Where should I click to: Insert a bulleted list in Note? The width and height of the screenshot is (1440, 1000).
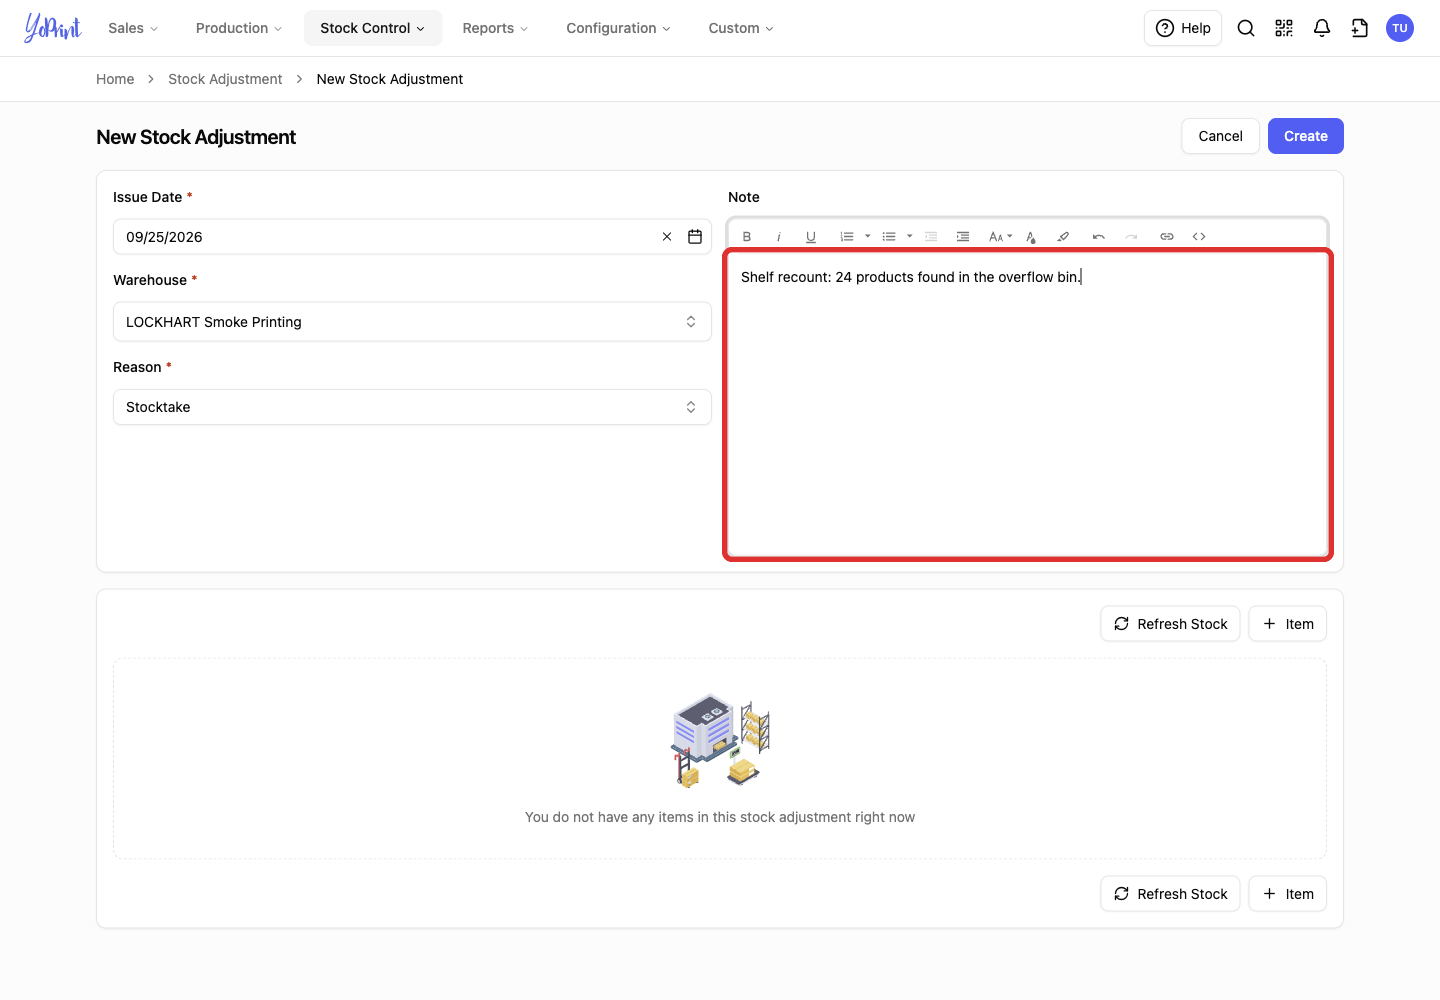tap(889, 237)
